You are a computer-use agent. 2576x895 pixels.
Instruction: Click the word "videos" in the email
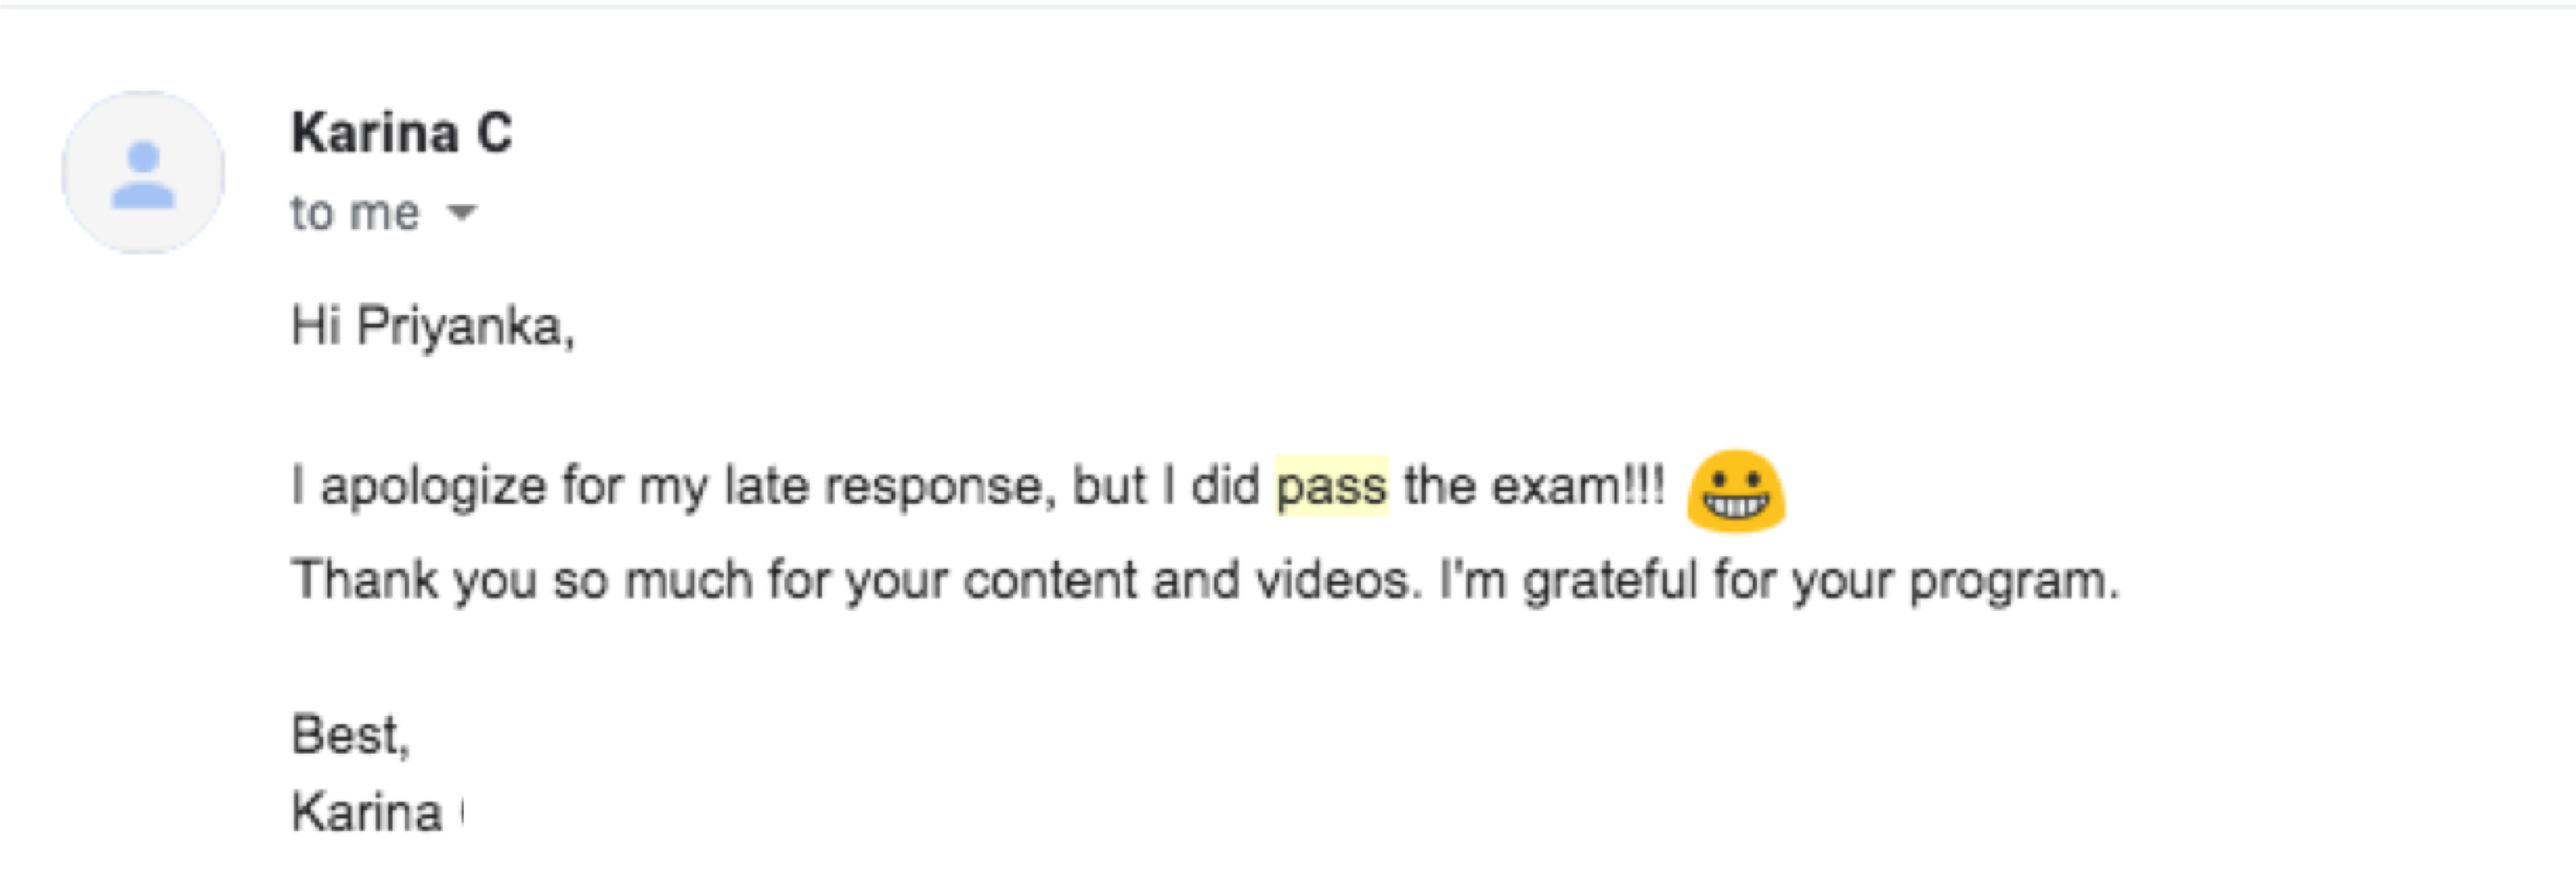tap(1333, 580)
